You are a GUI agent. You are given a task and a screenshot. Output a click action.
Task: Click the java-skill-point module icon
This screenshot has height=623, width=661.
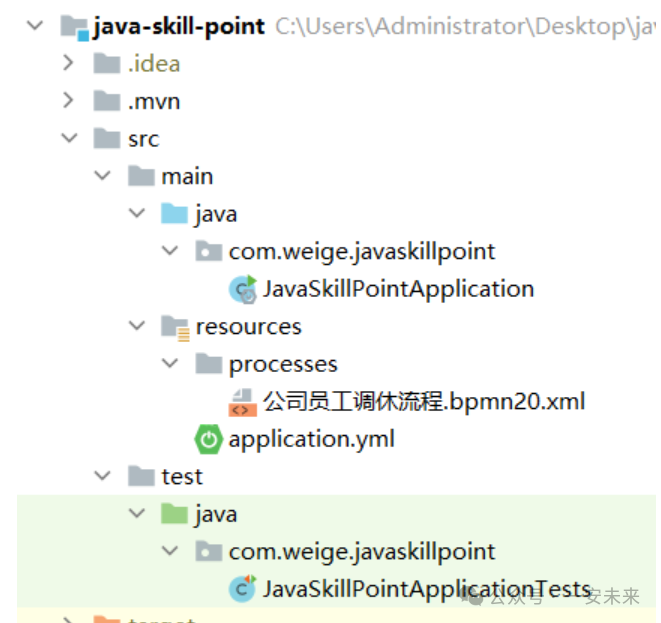coord(74,26)
